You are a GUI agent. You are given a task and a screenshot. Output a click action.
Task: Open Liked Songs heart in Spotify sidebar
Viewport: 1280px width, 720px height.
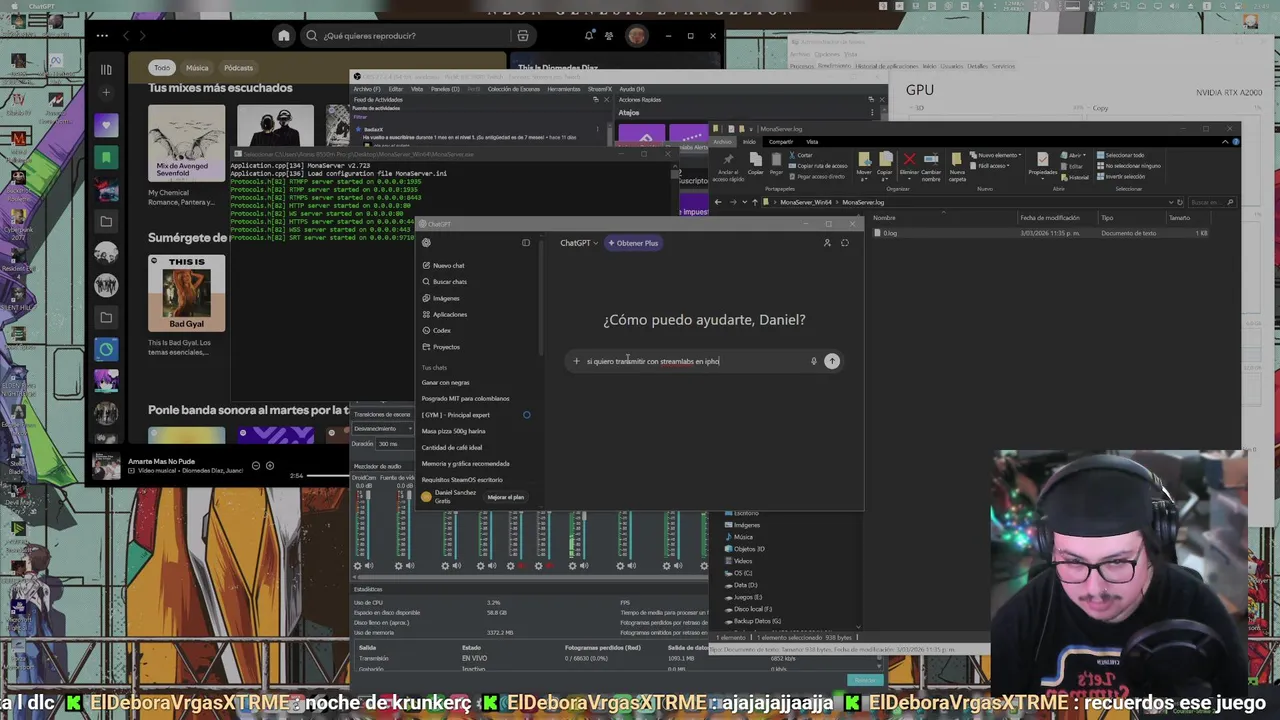[106, 125]
